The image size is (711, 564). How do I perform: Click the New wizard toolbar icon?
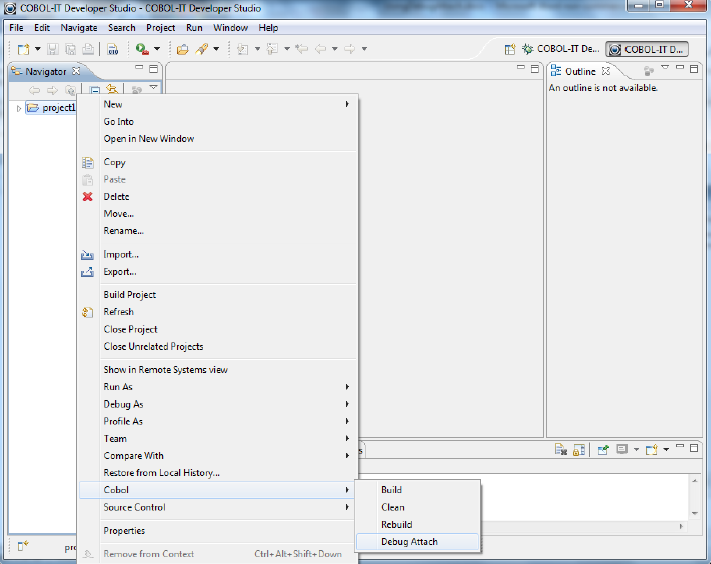24,49
